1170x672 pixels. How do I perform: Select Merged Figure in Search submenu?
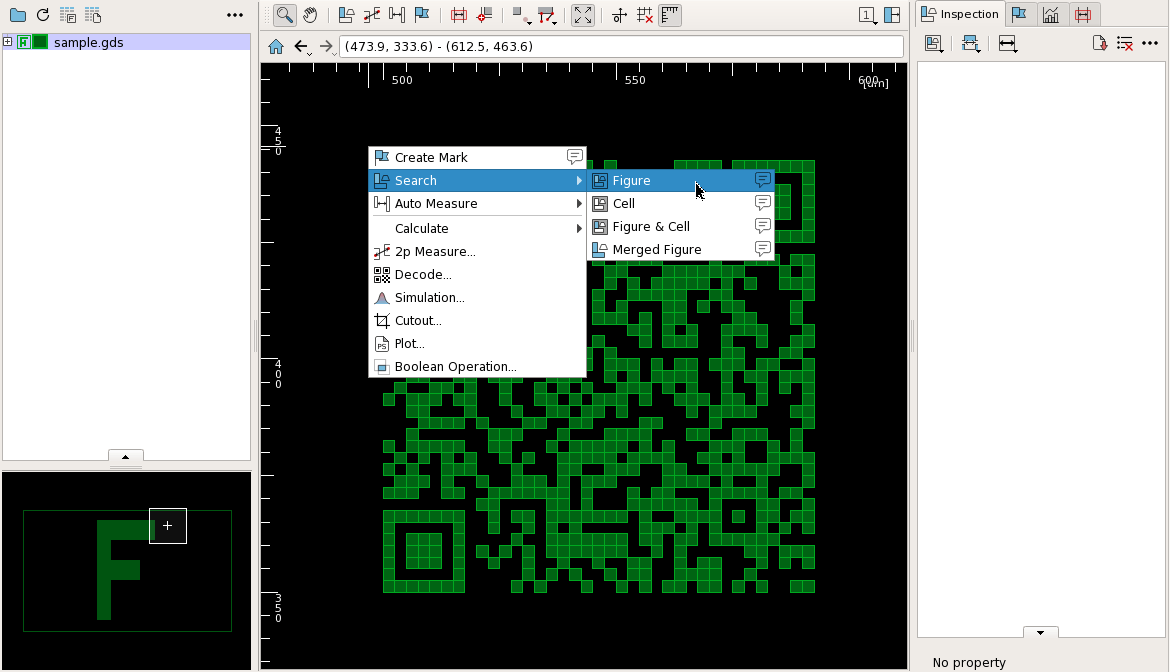pyautogui.click(x=681, y=250)
